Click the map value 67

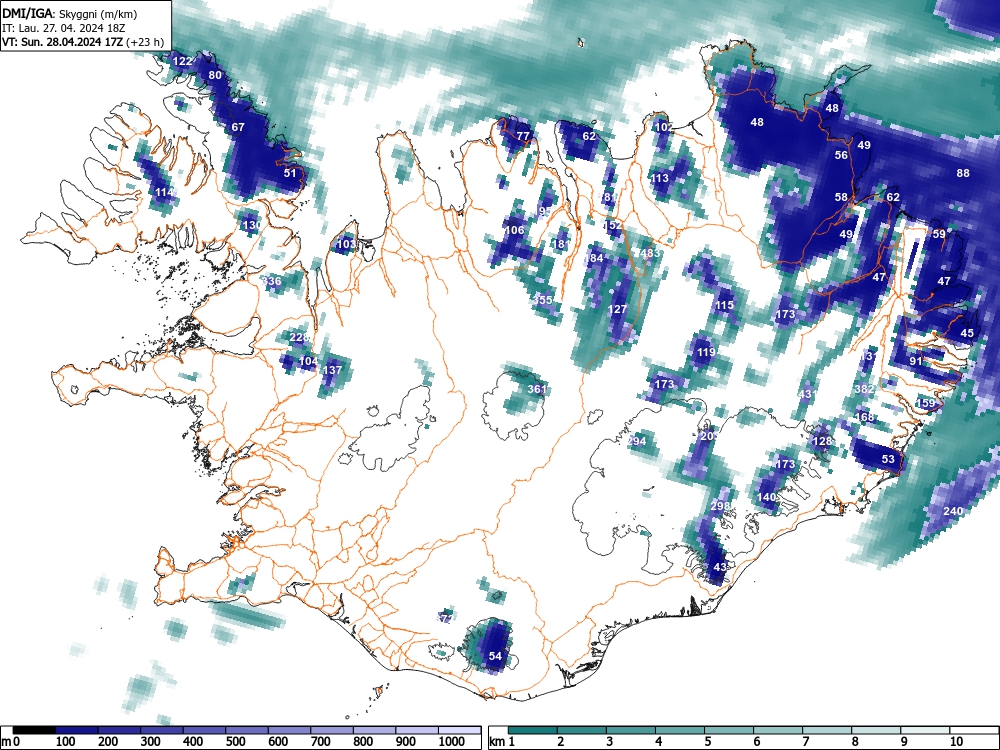click(238, 127)
